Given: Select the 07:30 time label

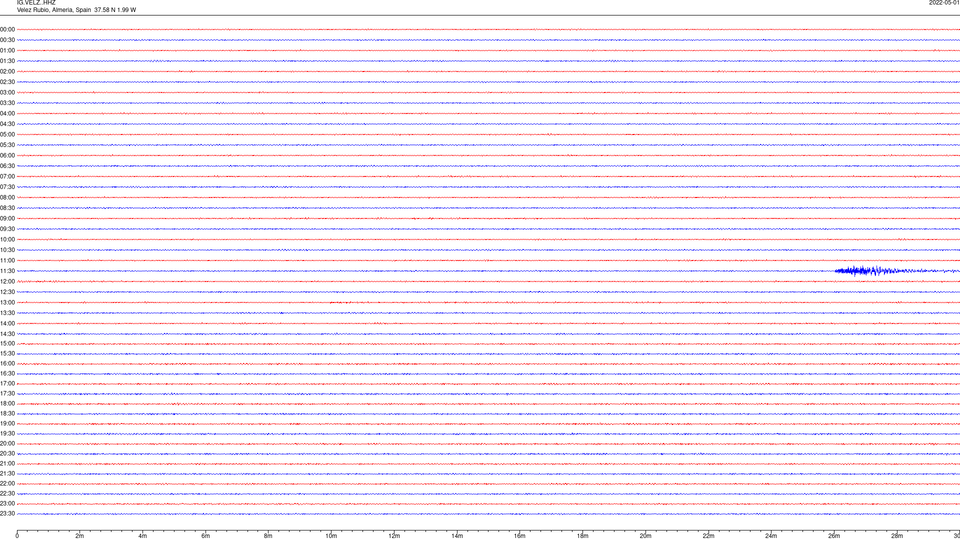Looking at the screenshot, I should coord(7,187).
